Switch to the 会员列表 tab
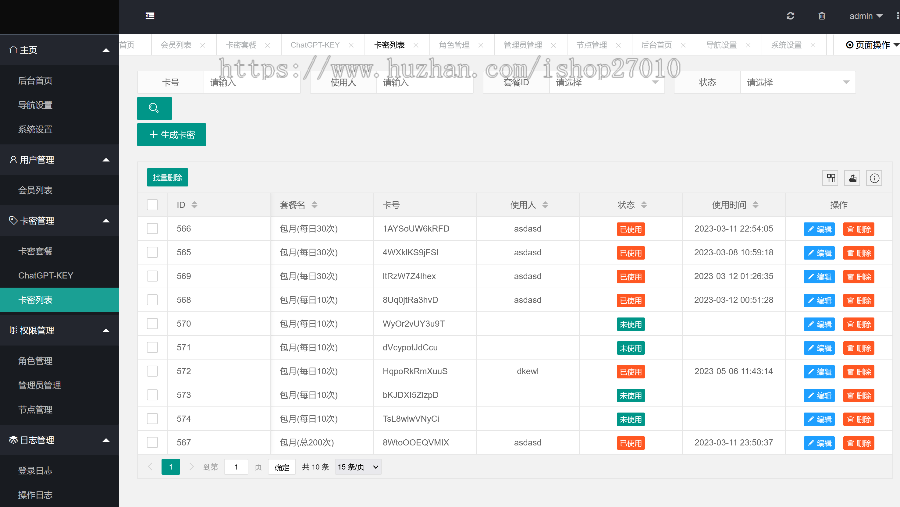The image size is (900, 507). pos(176,45)
